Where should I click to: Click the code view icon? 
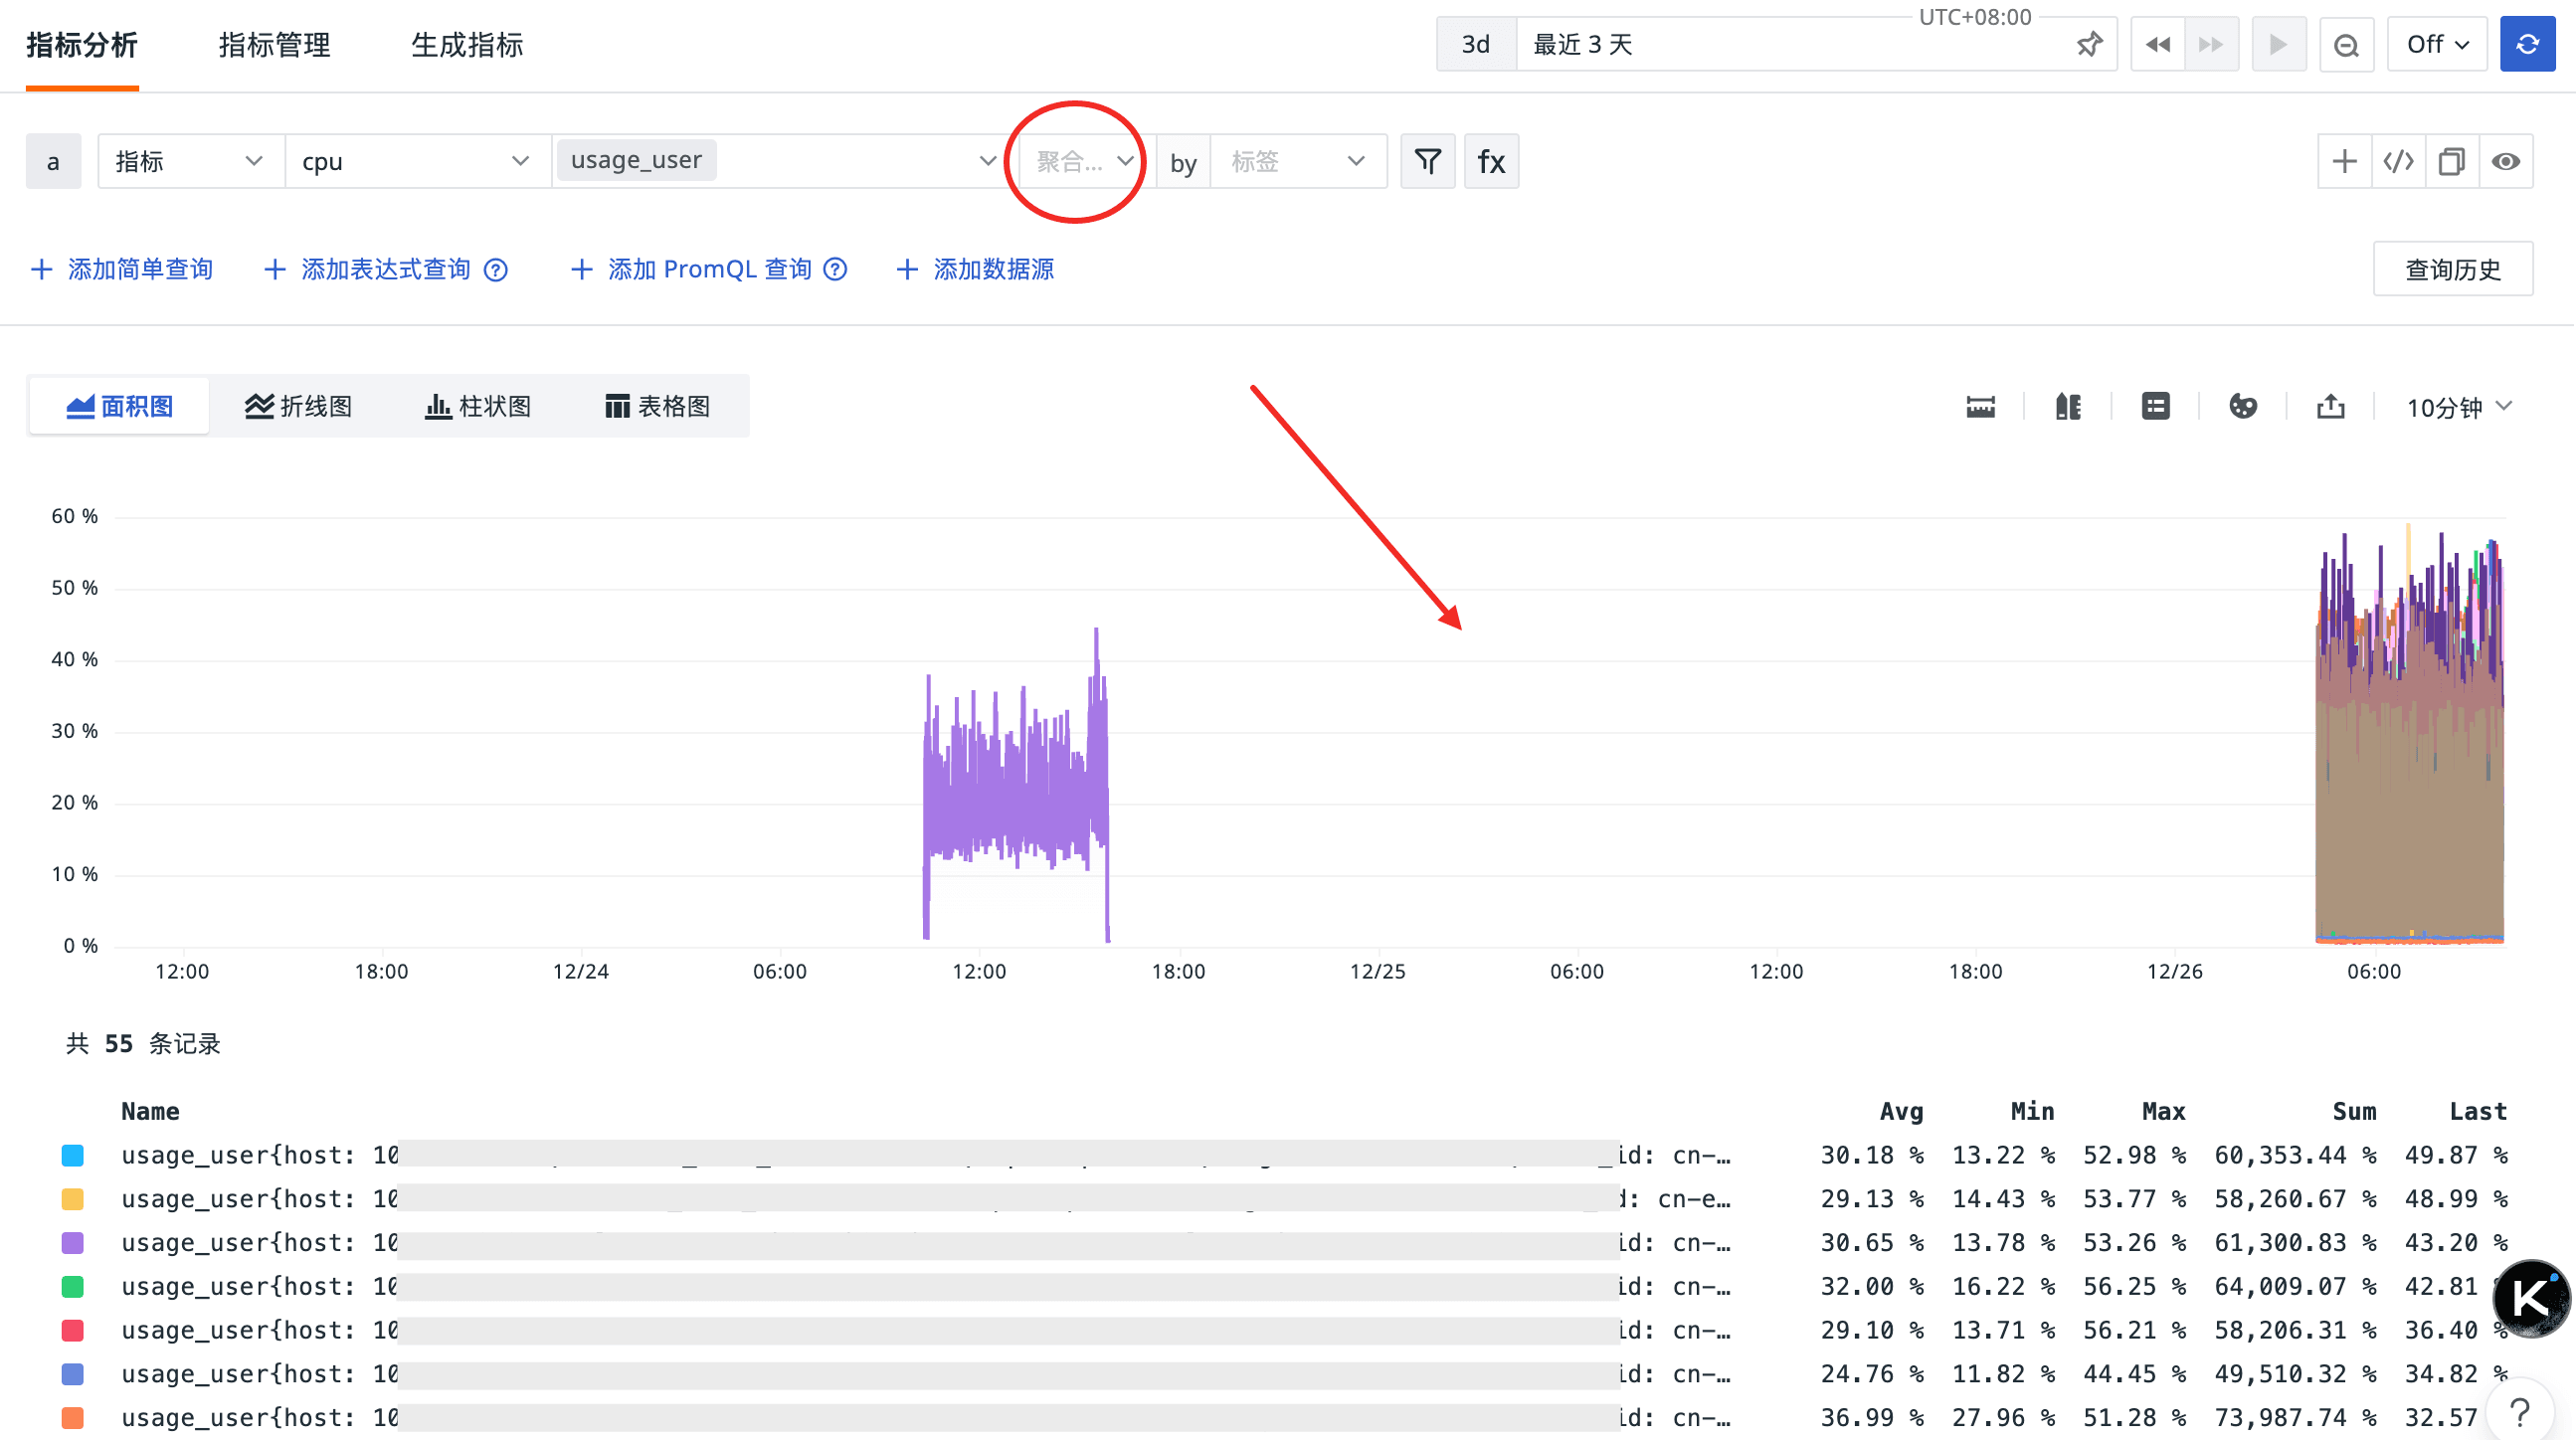(x=2398, y=161)
